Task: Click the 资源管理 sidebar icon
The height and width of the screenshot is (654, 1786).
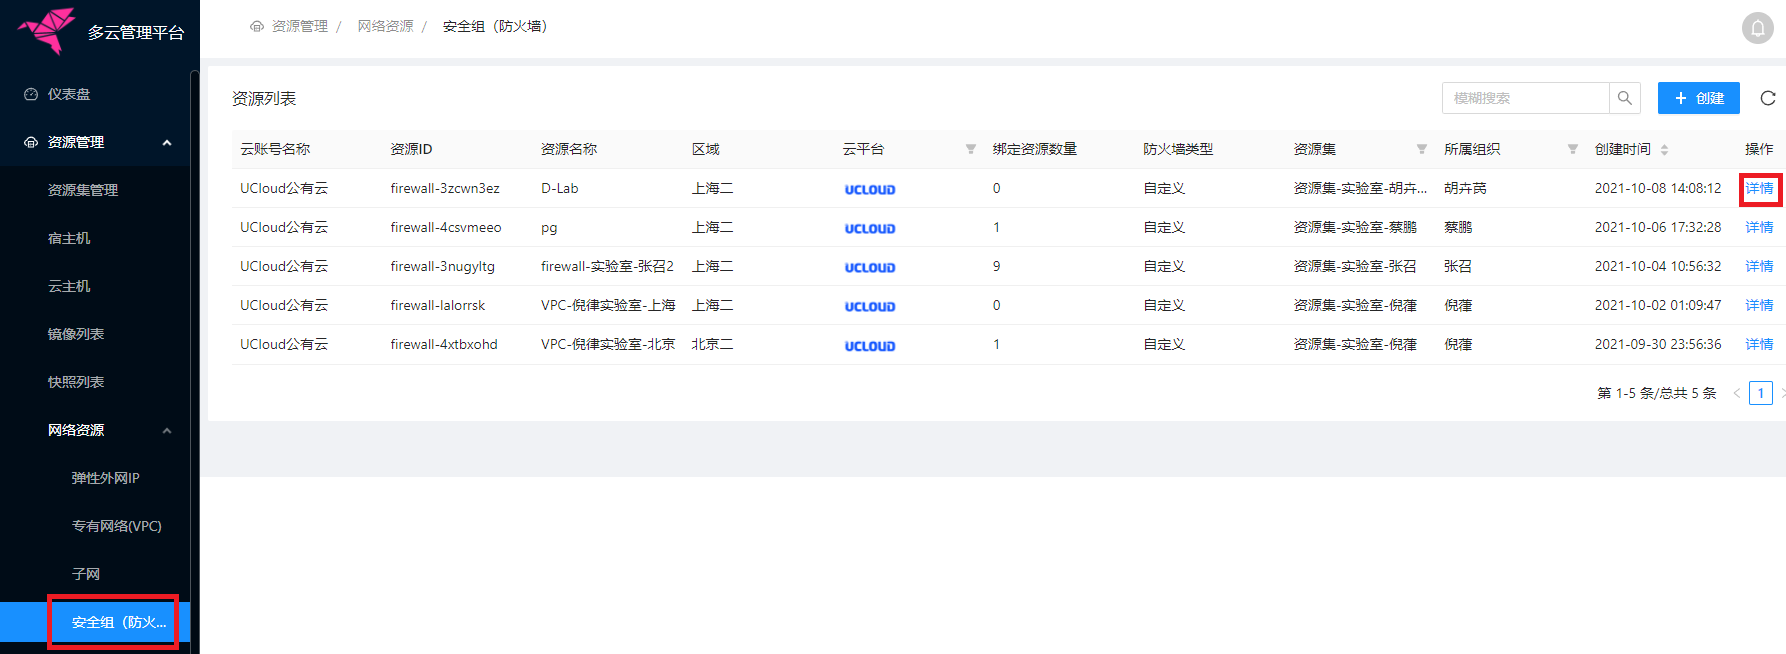Action: coord(31,142)
